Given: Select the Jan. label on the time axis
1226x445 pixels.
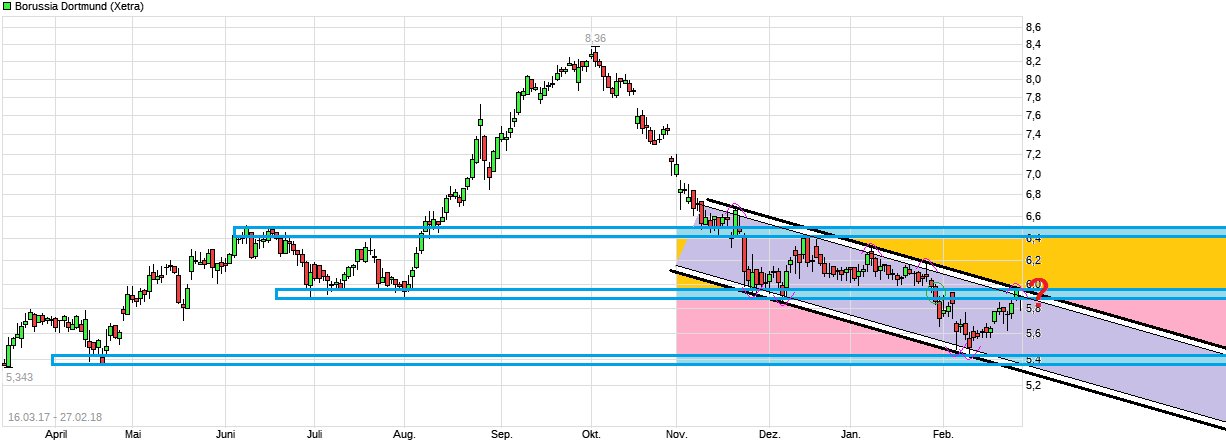Looking at the screenshot, I should pos(850,435).
